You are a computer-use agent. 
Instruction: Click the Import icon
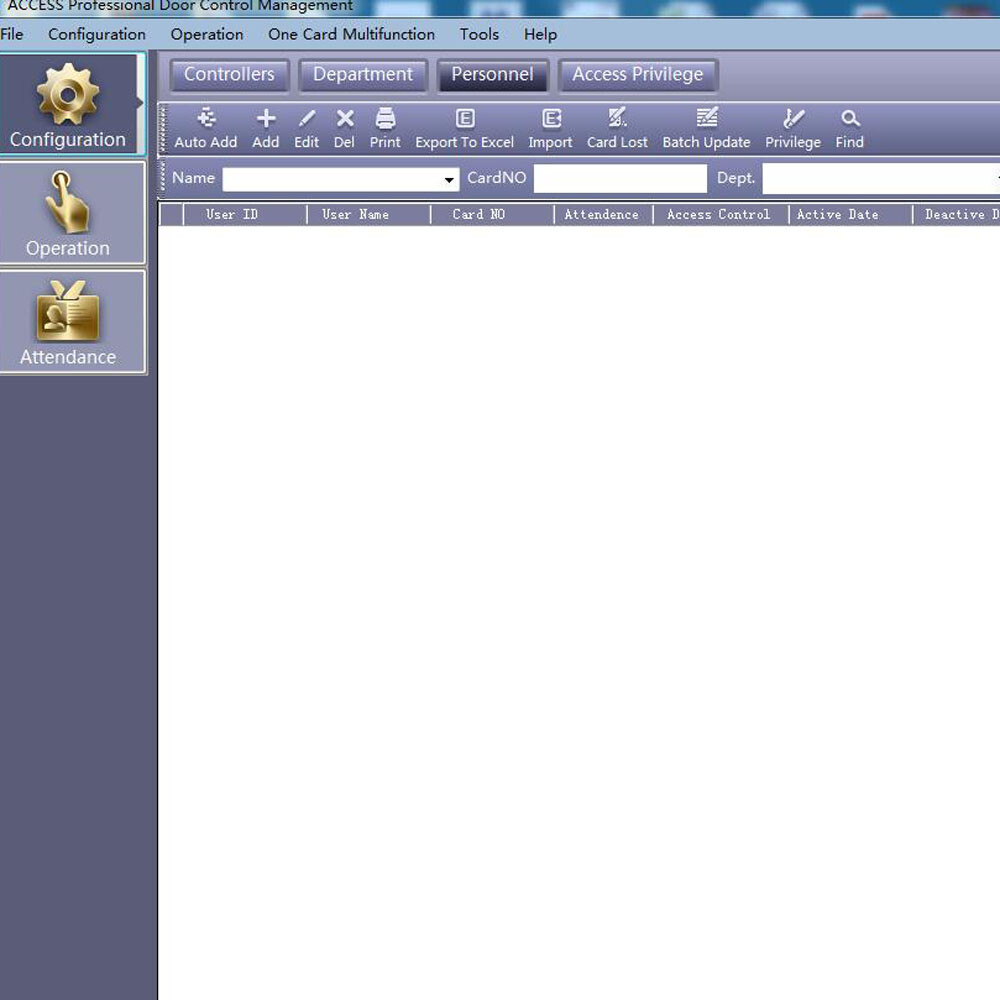pyautogui.click(x=551, y=119)
